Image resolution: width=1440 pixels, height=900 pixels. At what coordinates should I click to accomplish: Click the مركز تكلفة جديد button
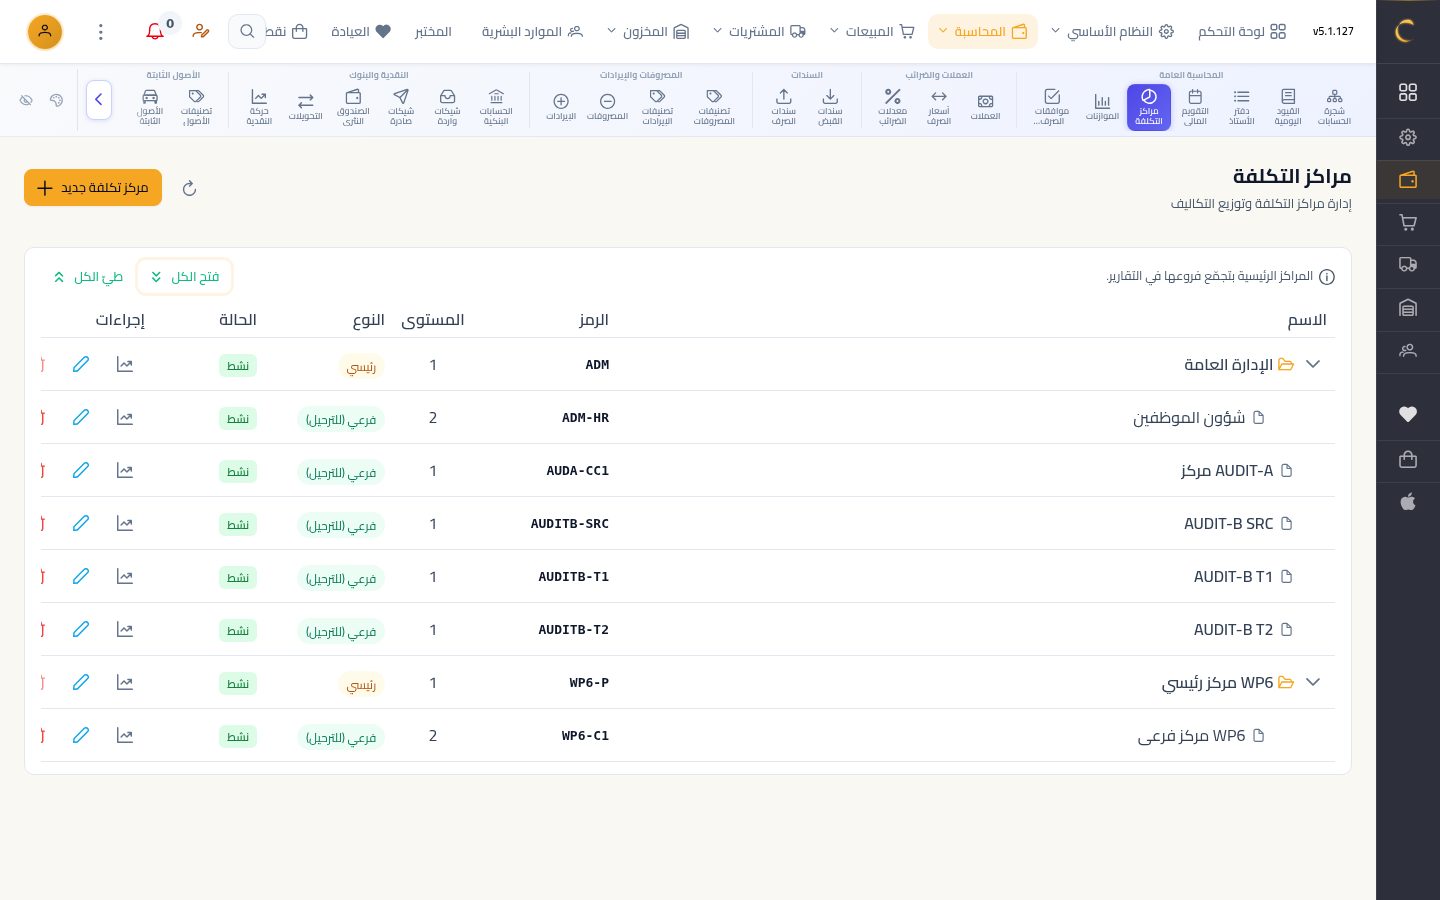point(93,188)
